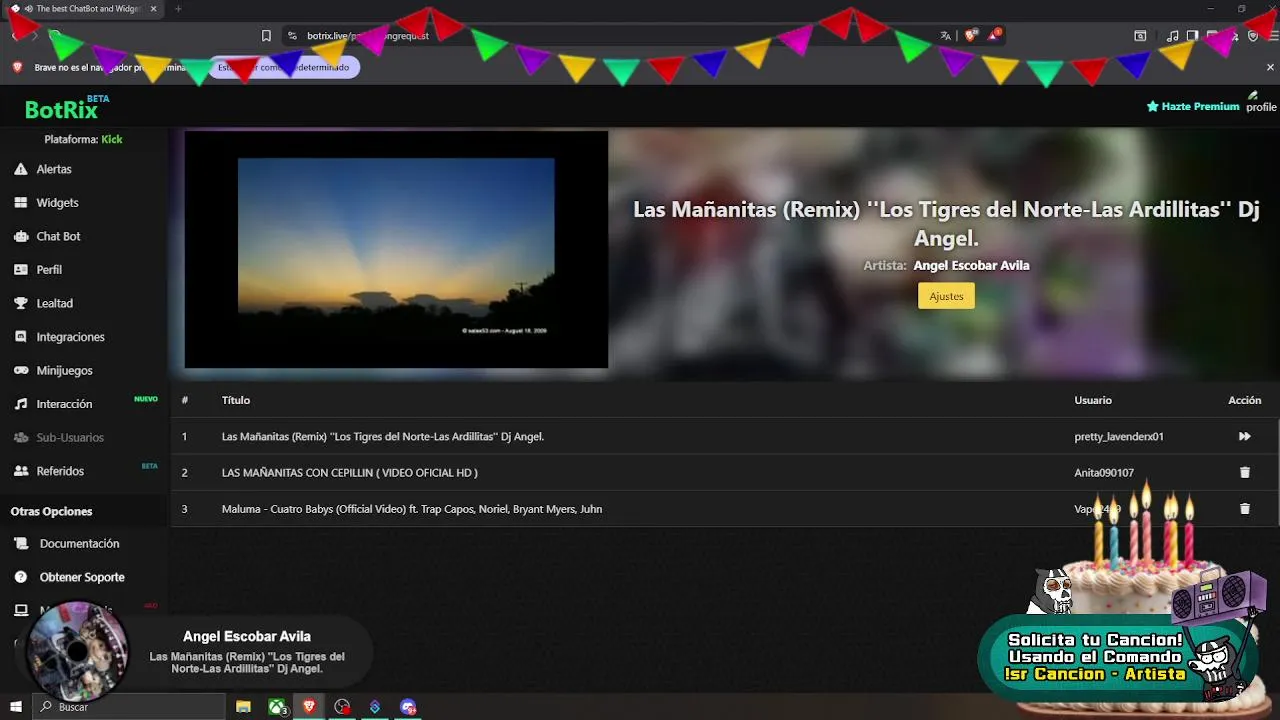Open Referidos people icon
The width and height of the screenshot is (1280, 720).
click(x=20, y=471)
